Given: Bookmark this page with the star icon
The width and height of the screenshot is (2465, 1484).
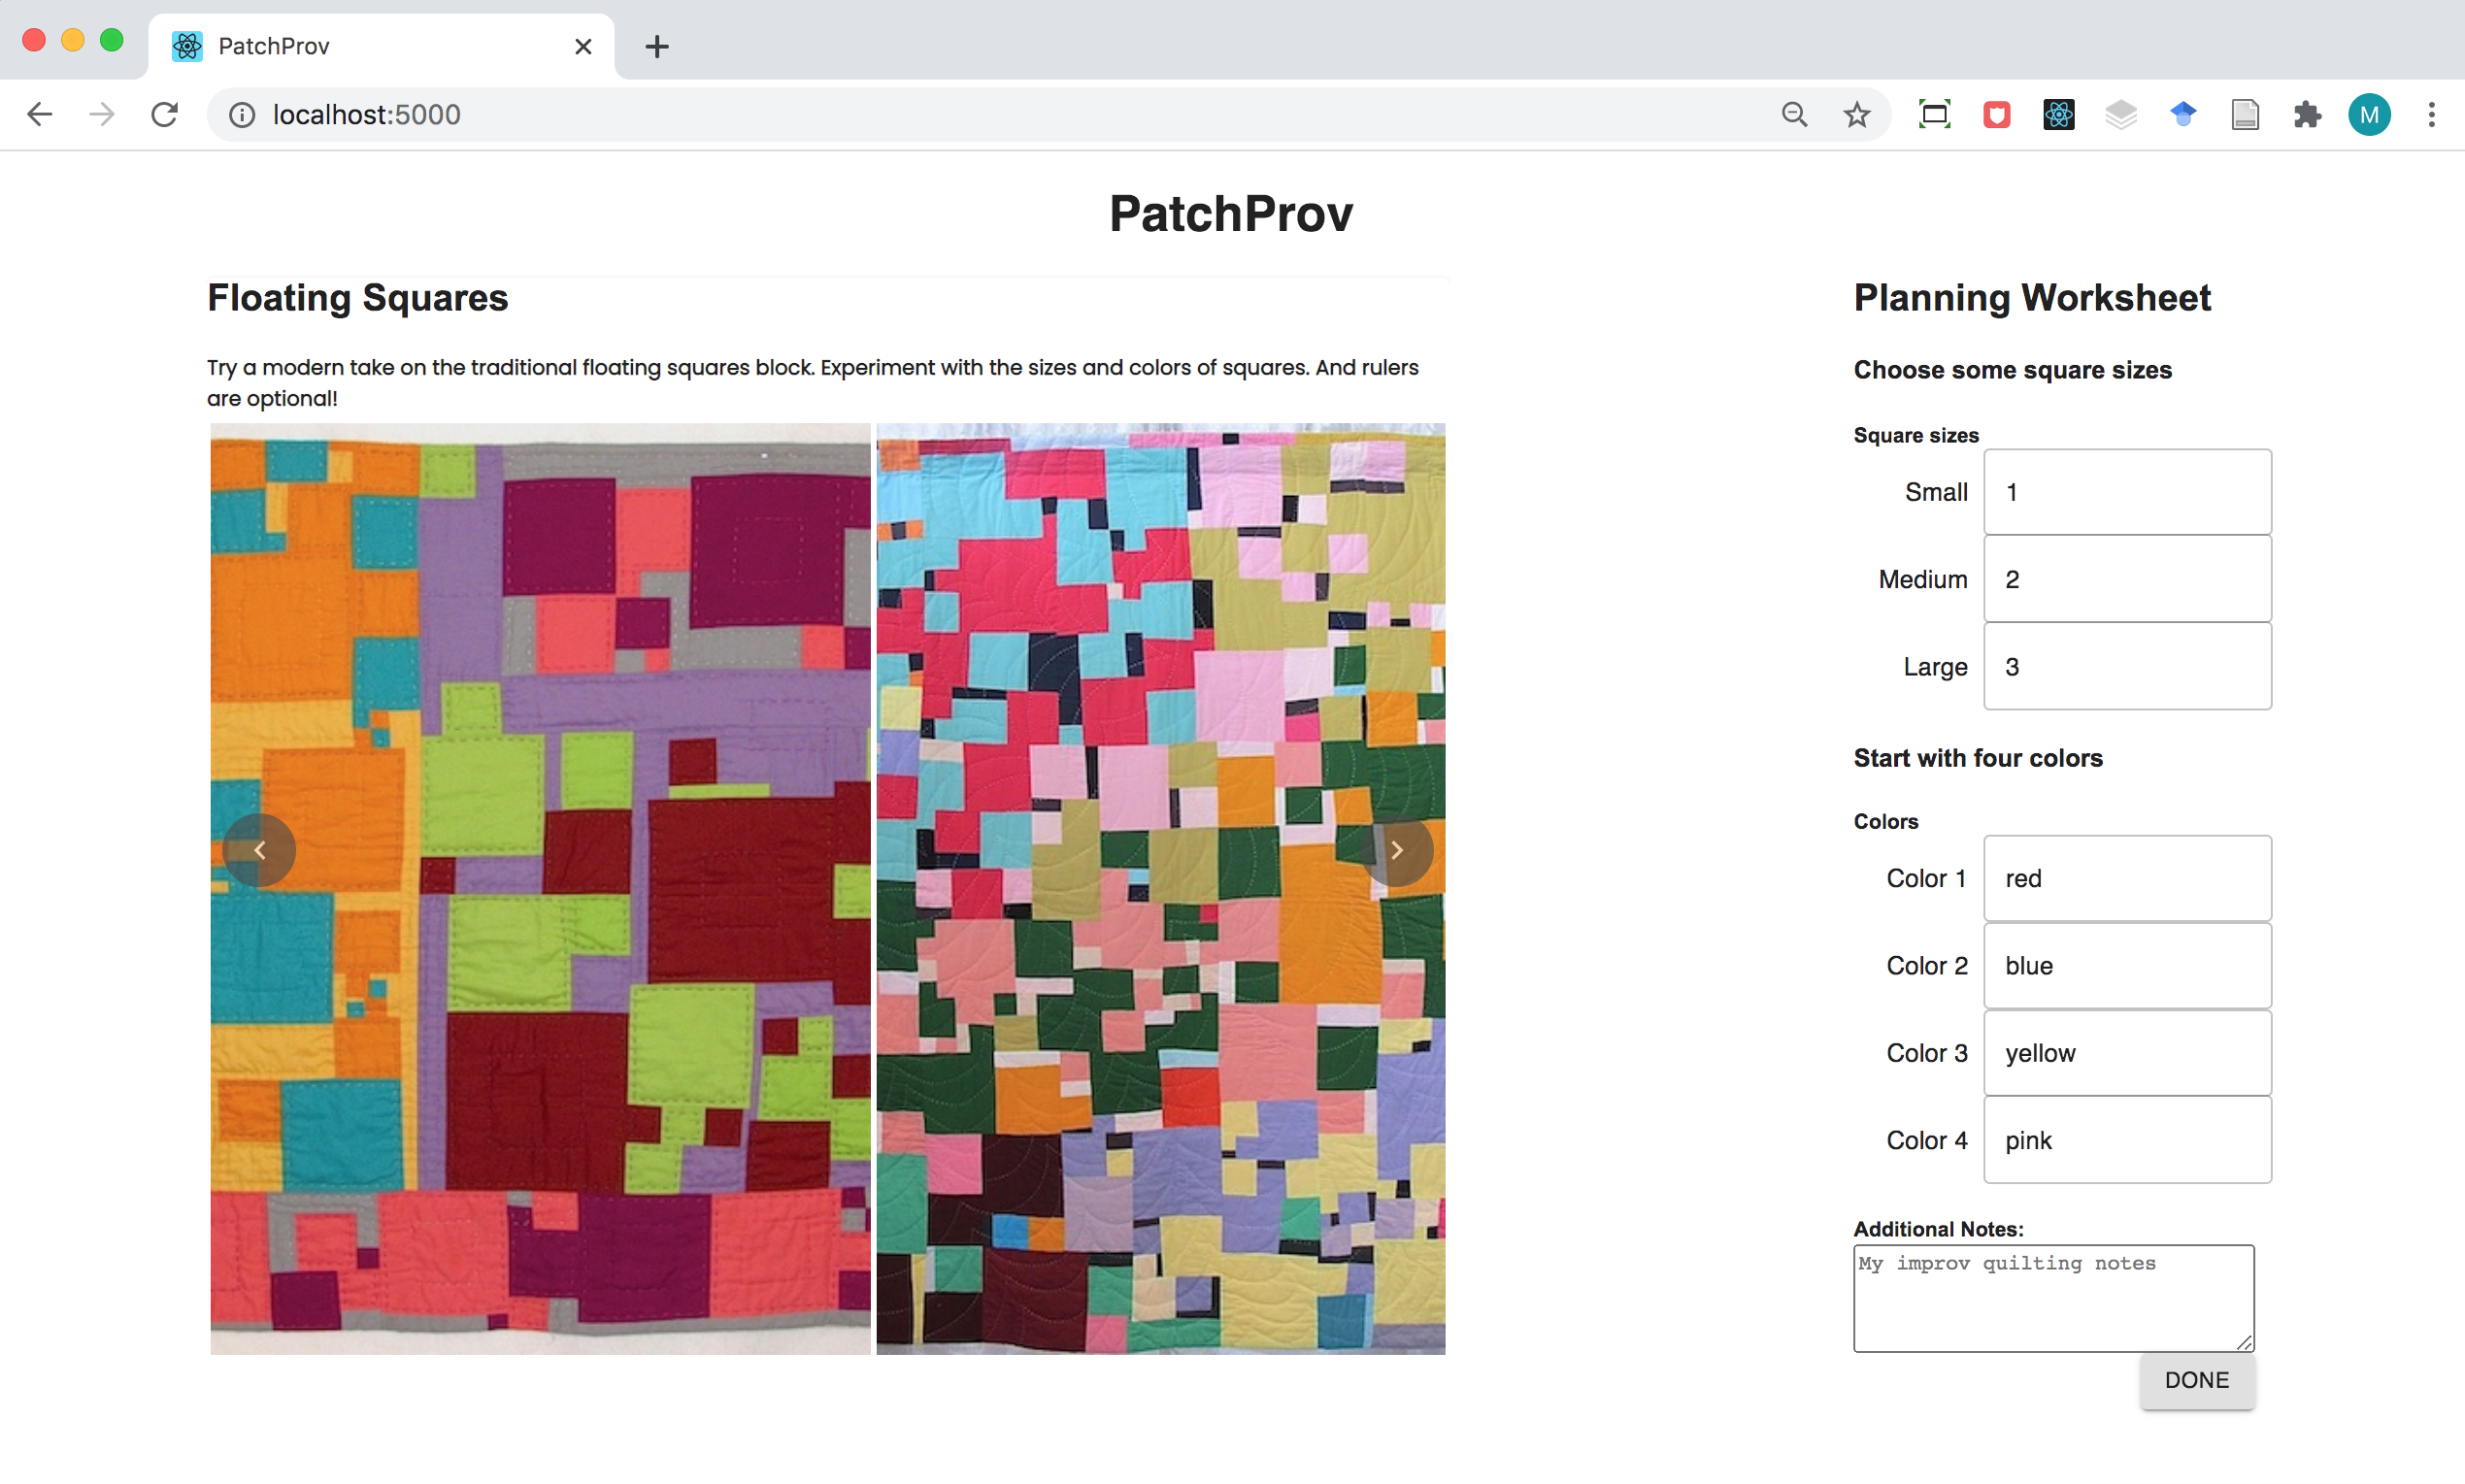Looking at the screenshot, I should point(1856,115).
